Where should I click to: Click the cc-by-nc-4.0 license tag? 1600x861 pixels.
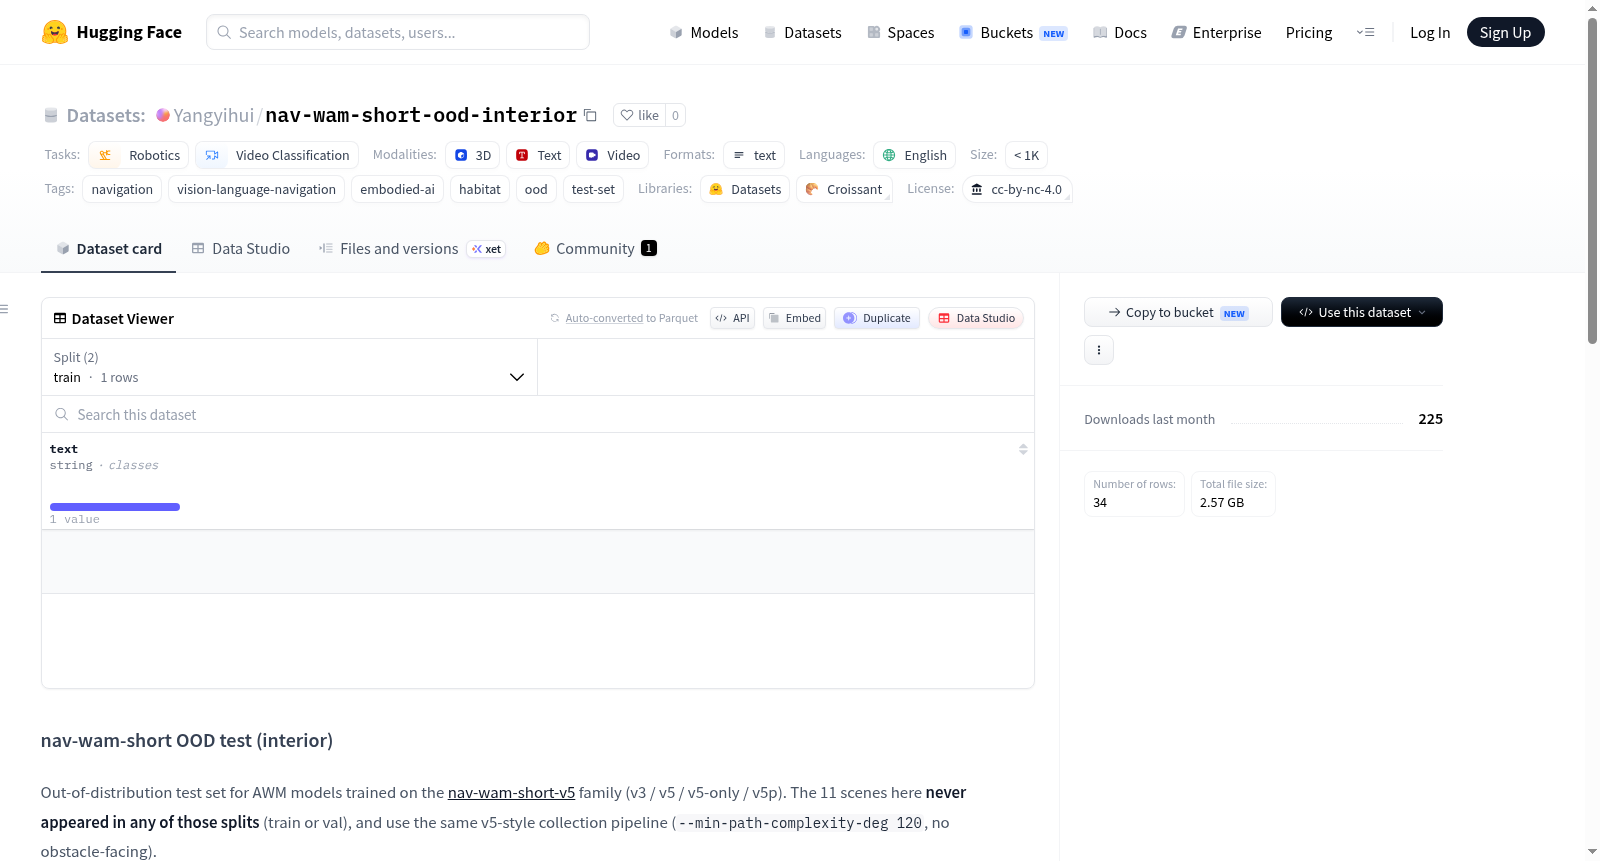pyautogui.click(x=1017, y=189)
